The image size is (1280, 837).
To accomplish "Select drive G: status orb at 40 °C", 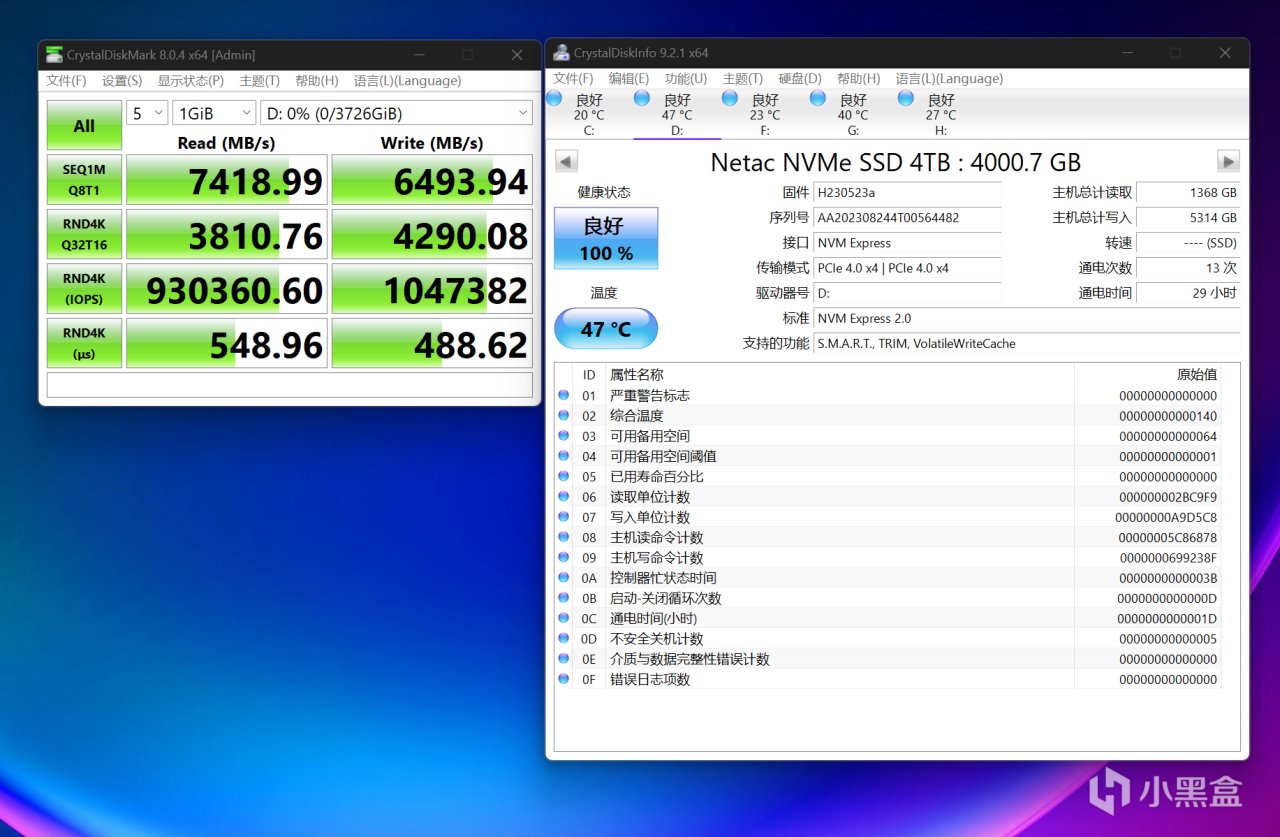I will click(818, 98).
